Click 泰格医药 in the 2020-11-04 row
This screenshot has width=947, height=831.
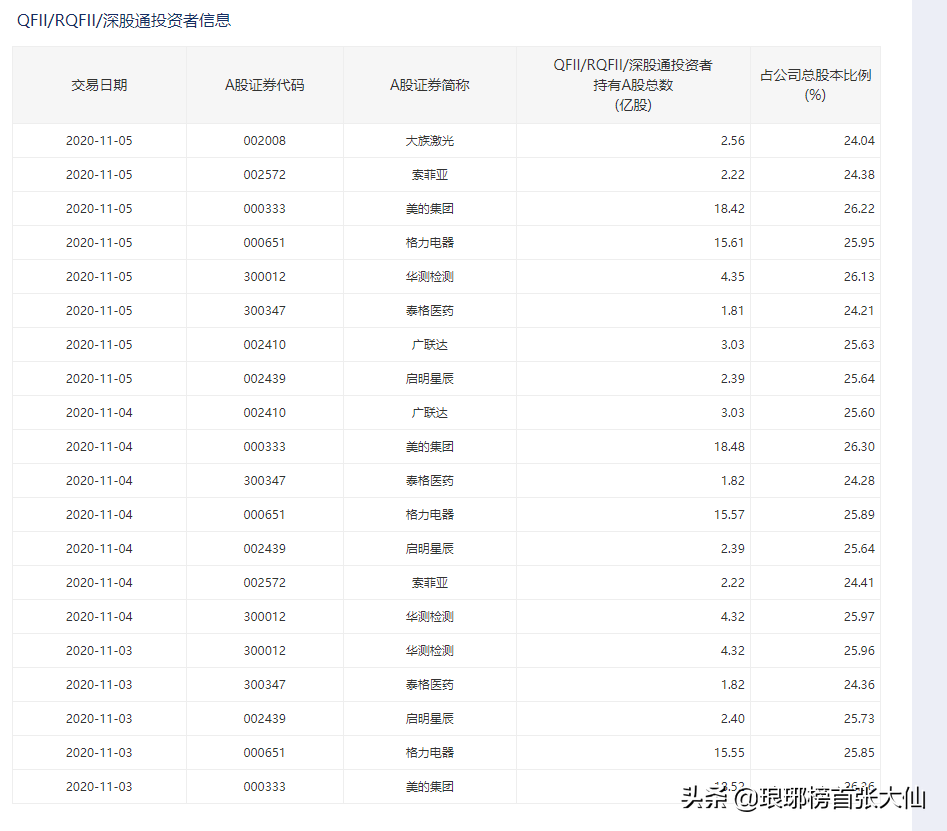click(429, 481)
